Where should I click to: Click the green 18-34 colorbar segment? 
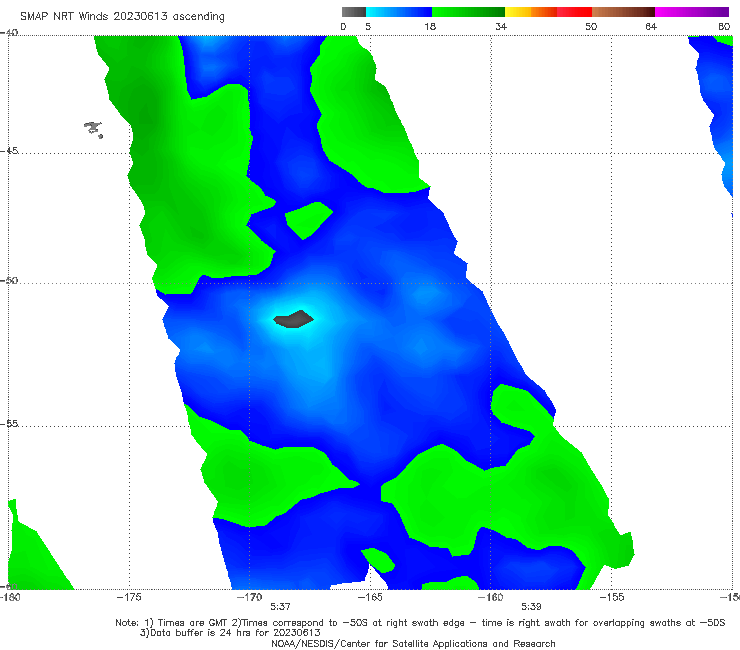pos(468,12)
